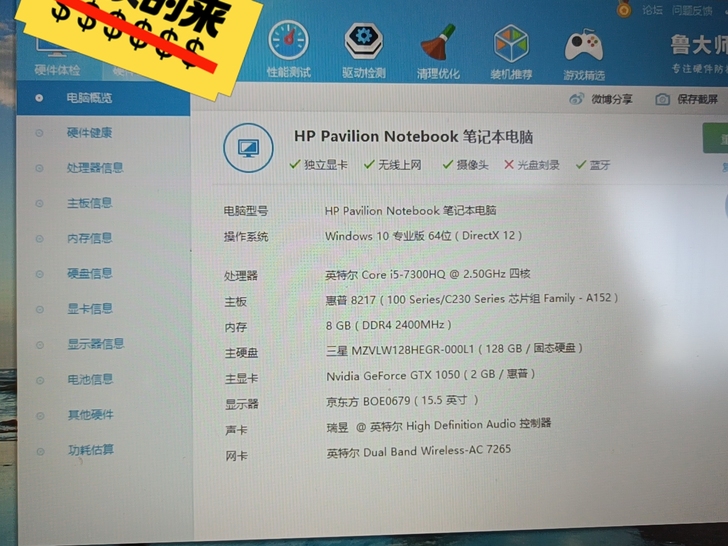
Task: Click the 主显卡 row label
Action: click(x=241, y=379)
